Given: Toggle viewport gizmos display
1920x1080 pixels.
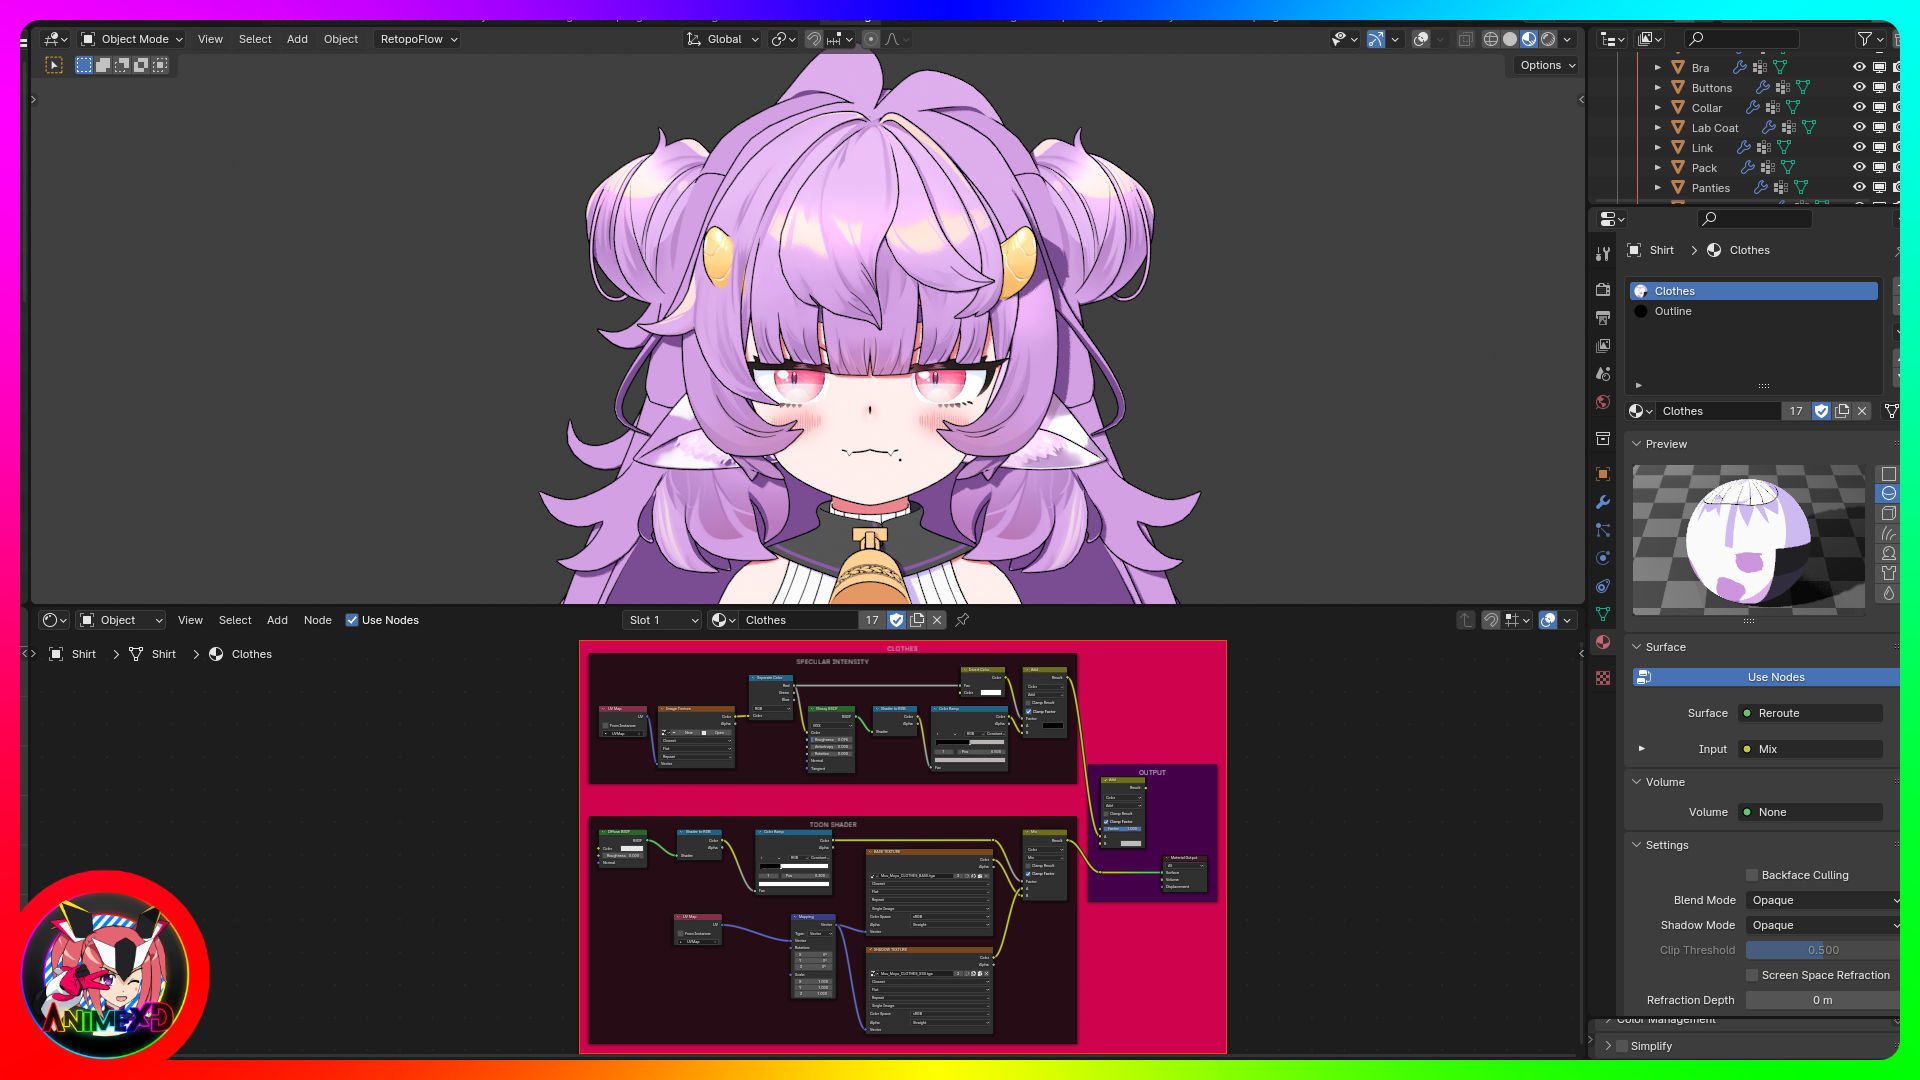Looking at the screenshot, I should [x=1376, y=39].
